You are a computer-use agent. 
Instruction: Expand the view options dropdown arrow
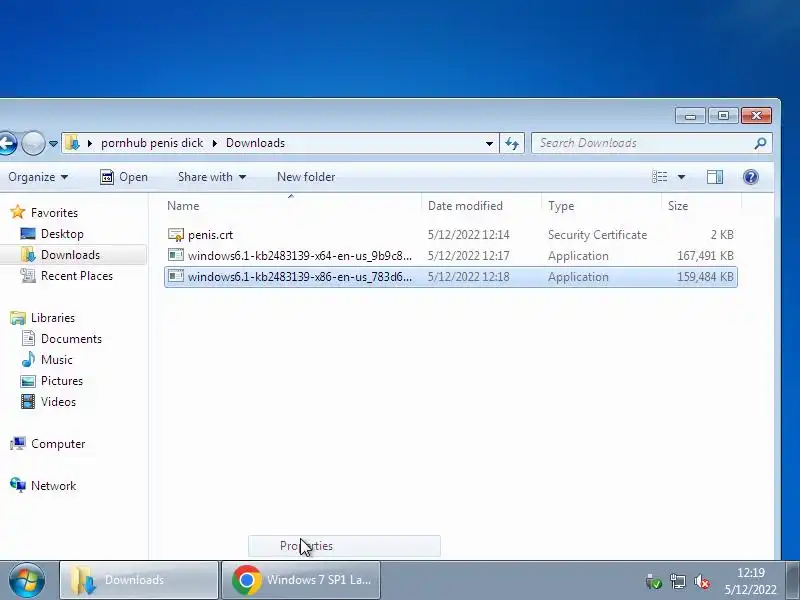pyautogui.click(x=681, y=177)
